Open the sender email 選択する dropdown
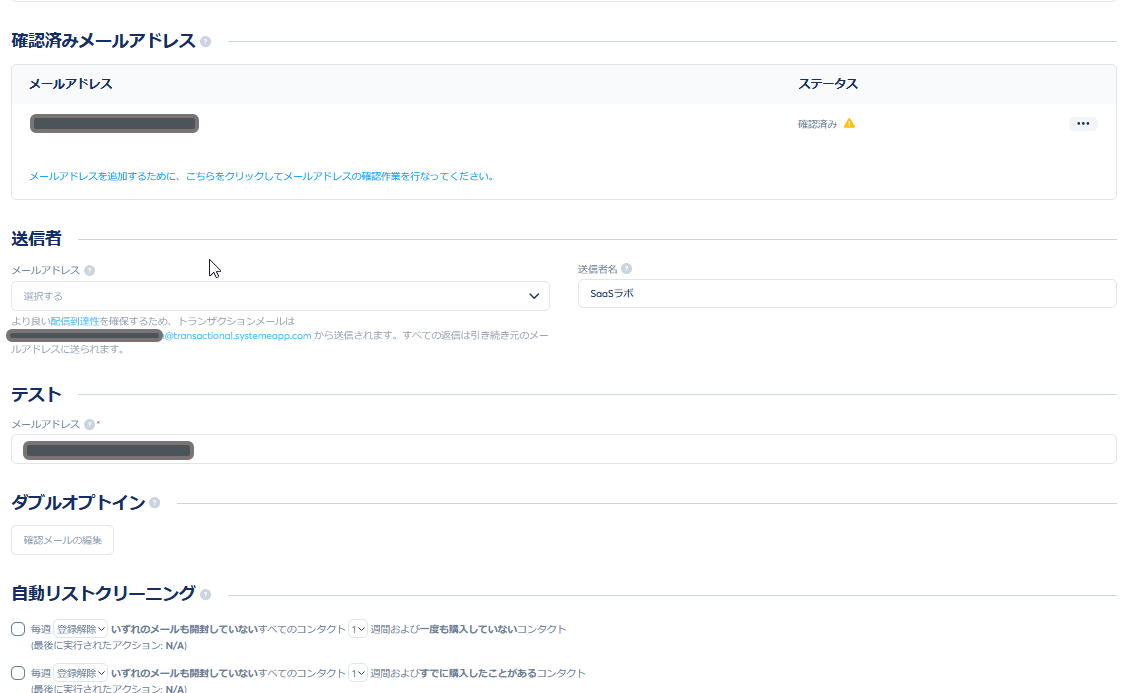Viewport: 1121px width, 693px height. tap(280, 296)
